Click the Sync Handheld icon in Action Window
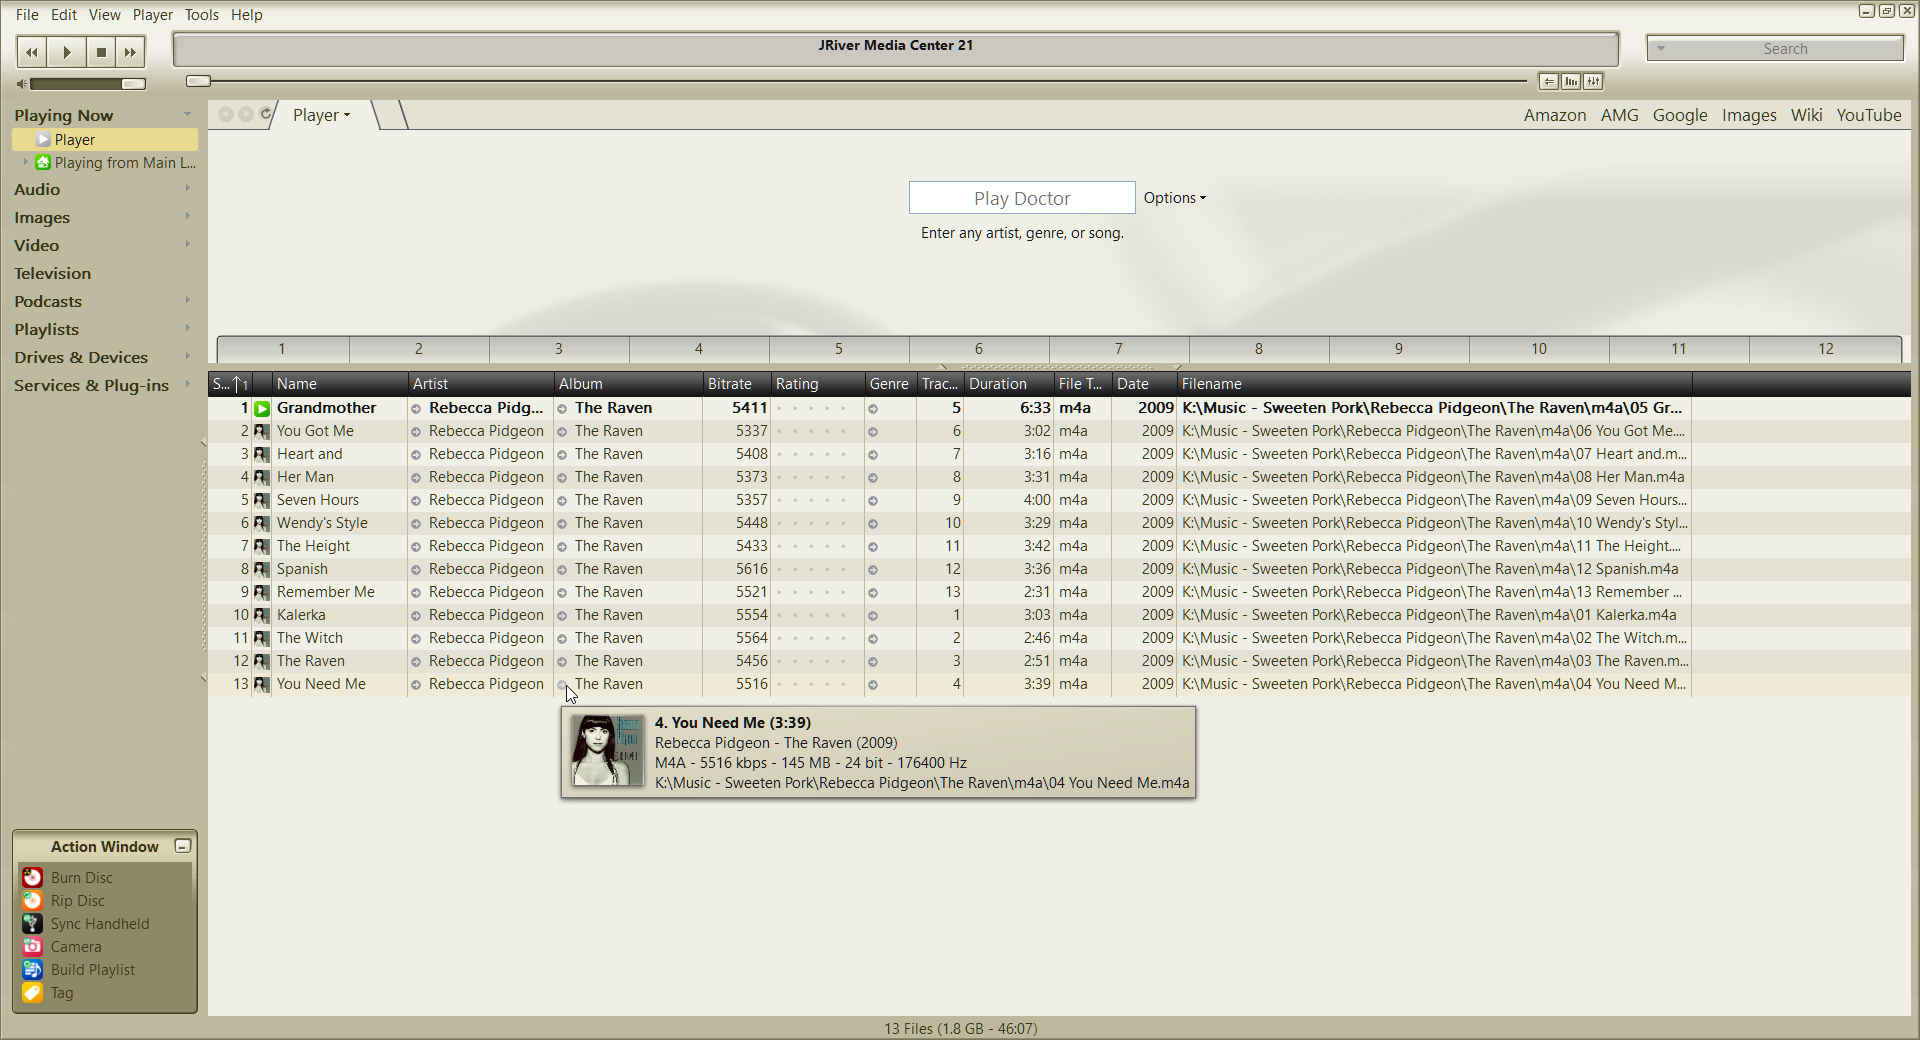The height and width of the screenshot is (1040, 1920). coord(33,923)
